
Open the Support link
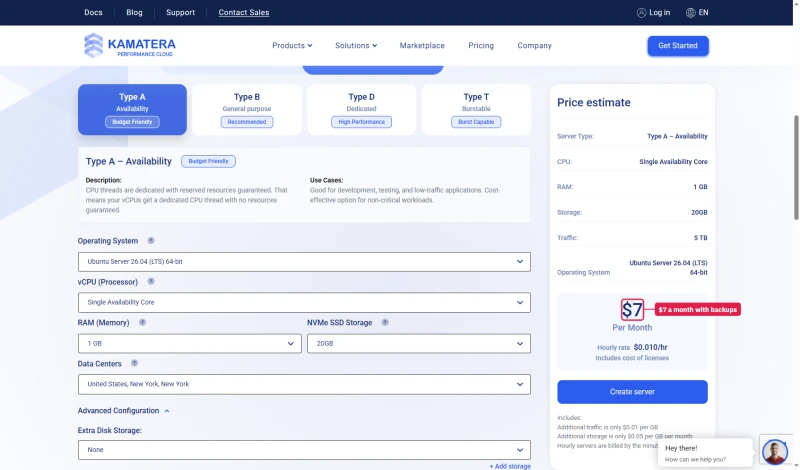click(x=180, y=12)
